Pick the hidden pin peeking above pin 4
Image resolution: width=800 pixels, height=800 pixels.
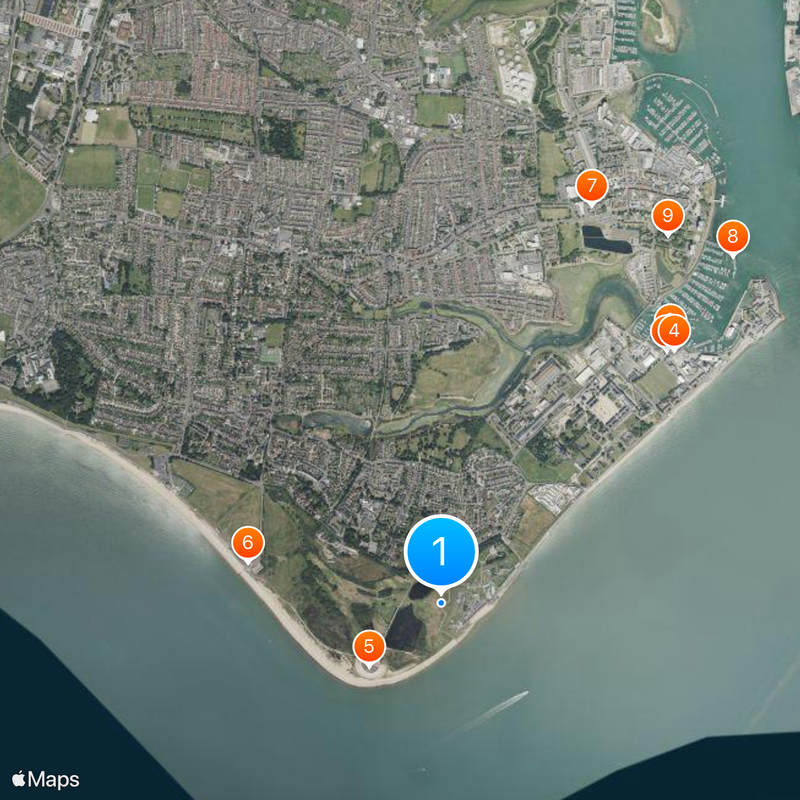pyautogui.click(x=670, y=309)
